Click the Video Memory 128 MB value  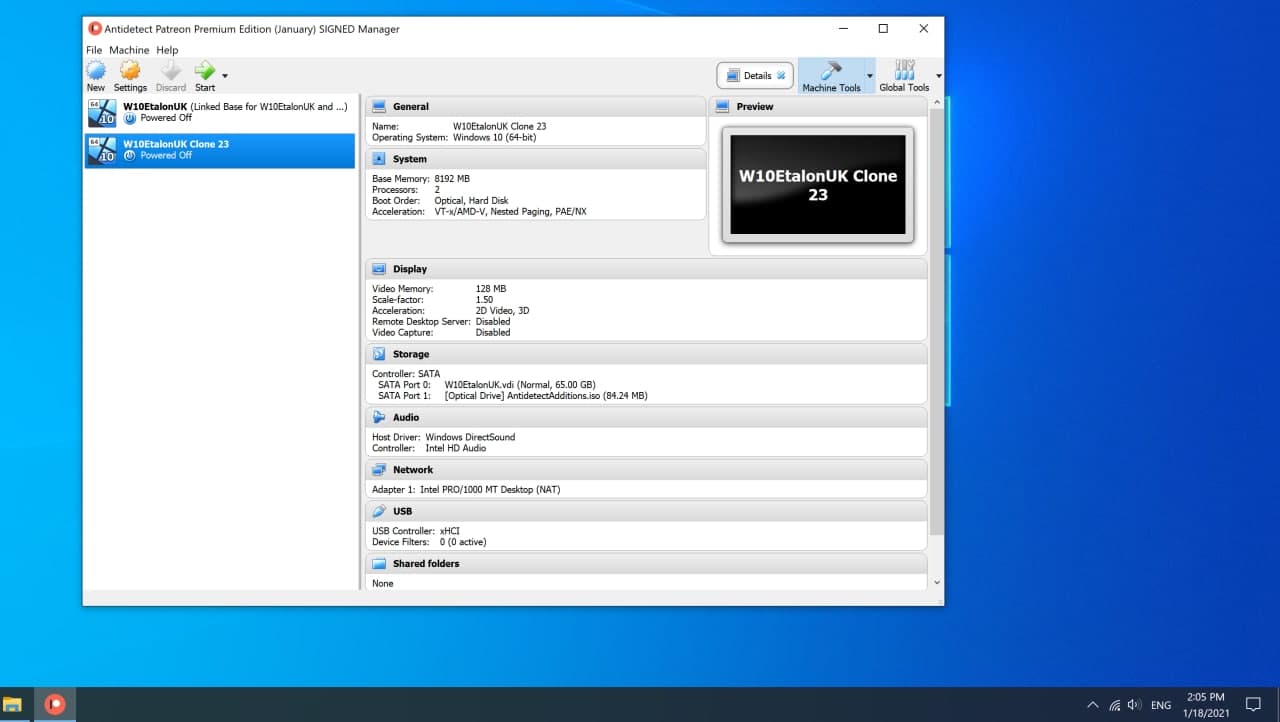[491, 289]
